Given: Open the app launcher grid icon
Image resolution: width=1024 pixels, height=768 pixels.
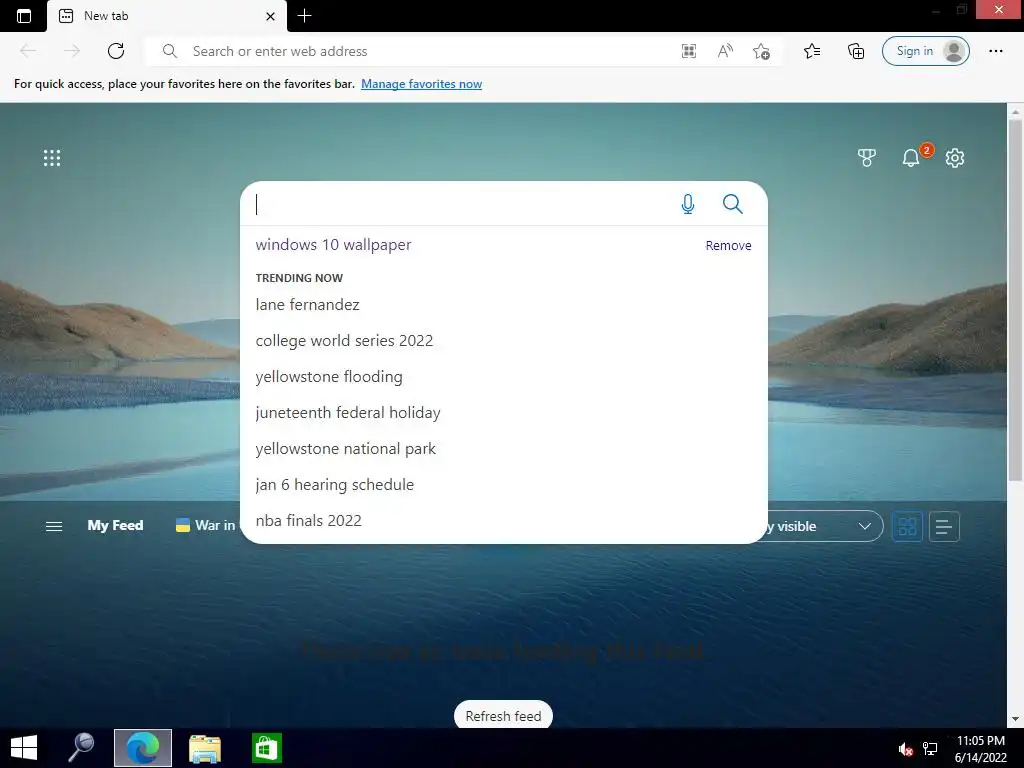Looking at the screenshot, I should (52, 158).
